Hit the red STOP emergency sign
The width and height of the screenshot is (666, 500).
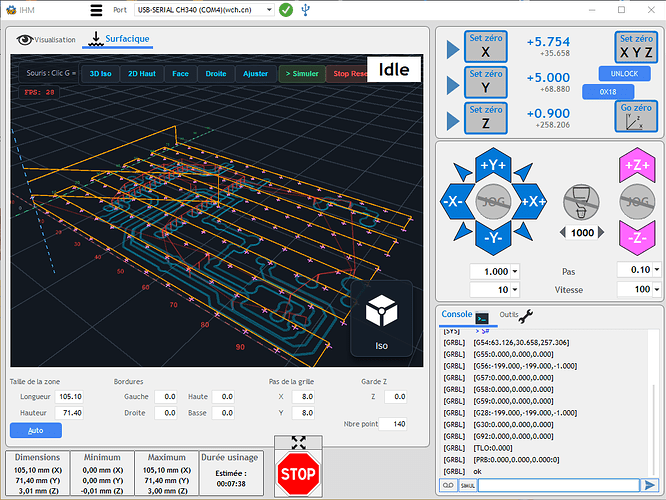pyautogui.click(x=298, y=474)
